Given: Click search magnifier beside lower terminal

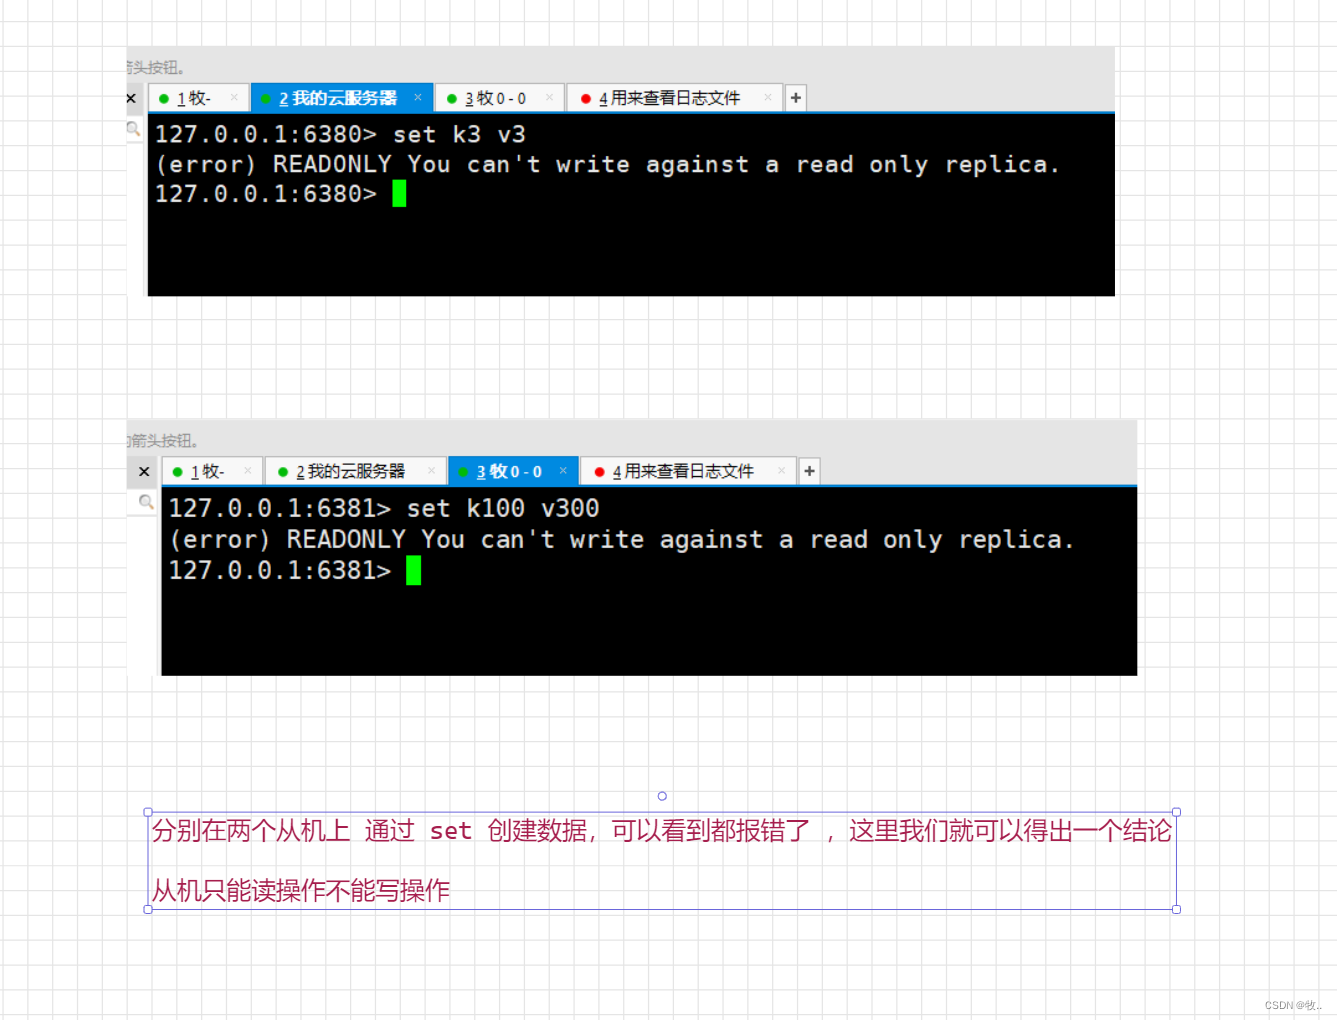Looking at the screenshot, I should [146, 501].
